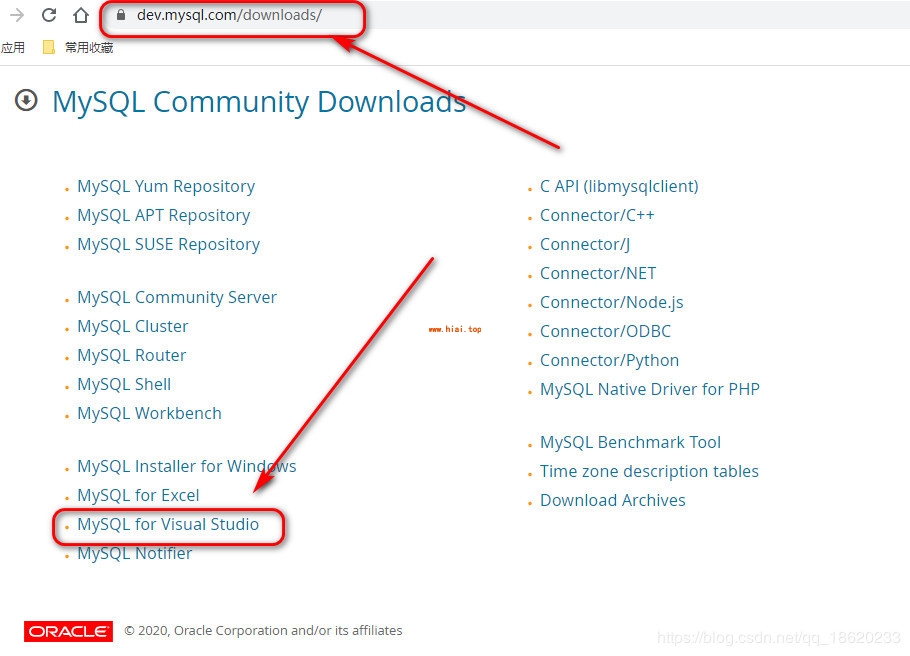Image resolution: width=910 pixels, height=656 pixels.
Task: Open Connector/NET link
Action: click(598, 273)
